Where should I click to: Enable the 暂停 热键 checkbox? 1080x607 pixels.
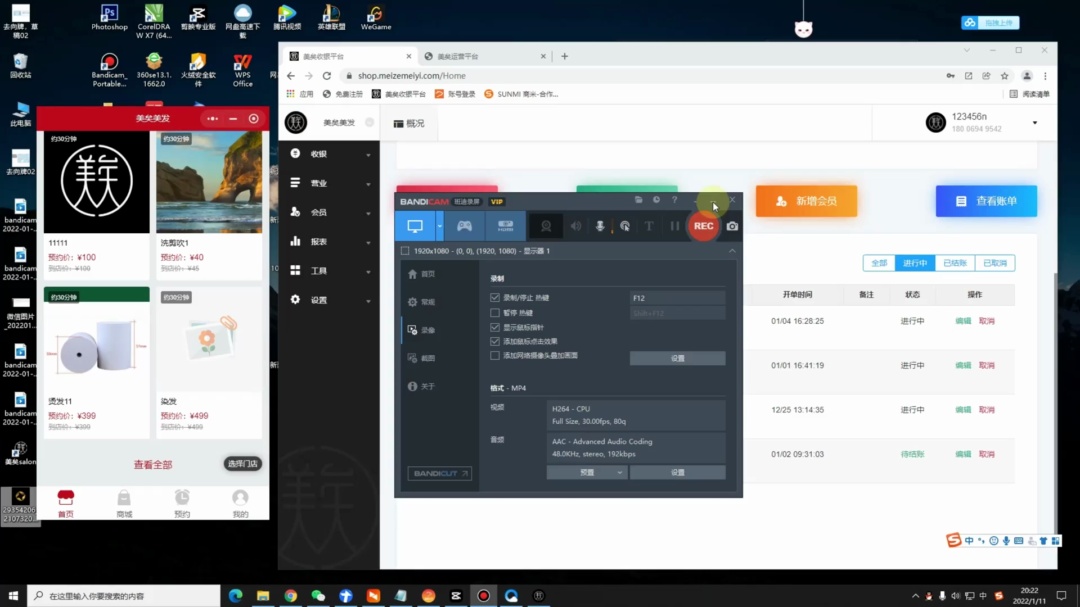tap(495, 313)
